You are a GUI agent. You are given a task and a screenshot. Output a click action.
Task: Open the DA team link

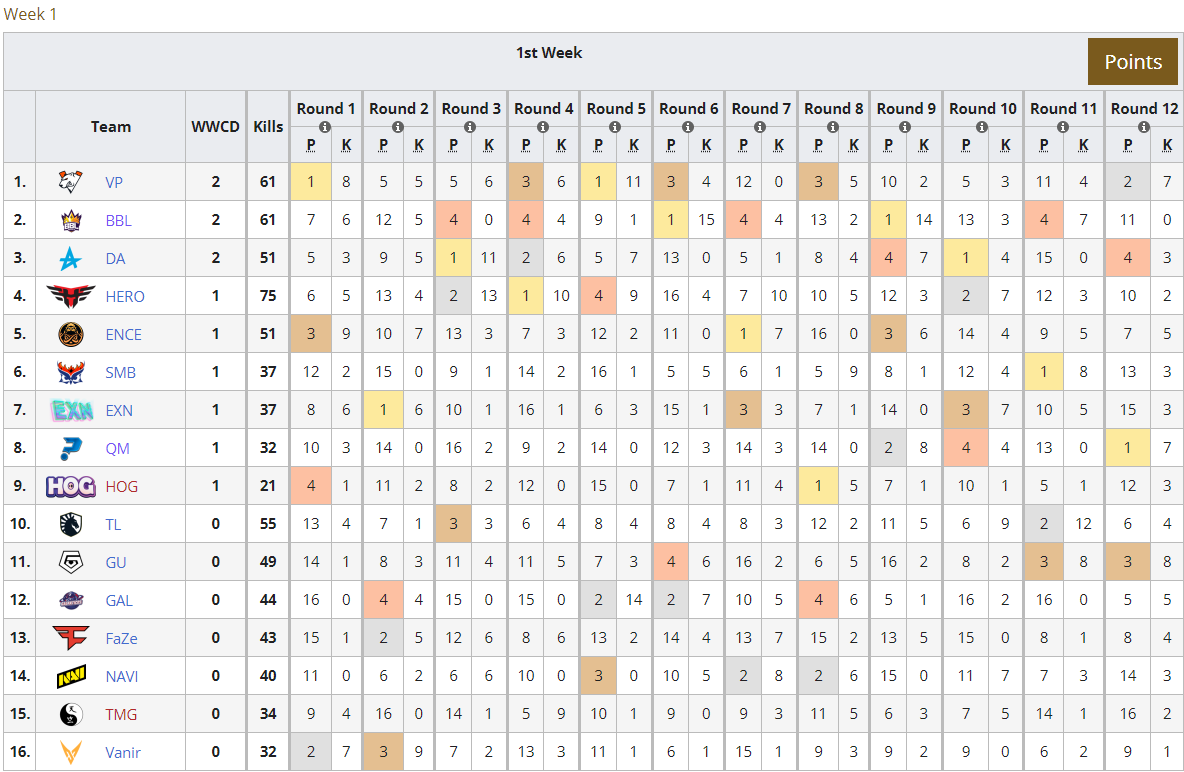[115, 258]
